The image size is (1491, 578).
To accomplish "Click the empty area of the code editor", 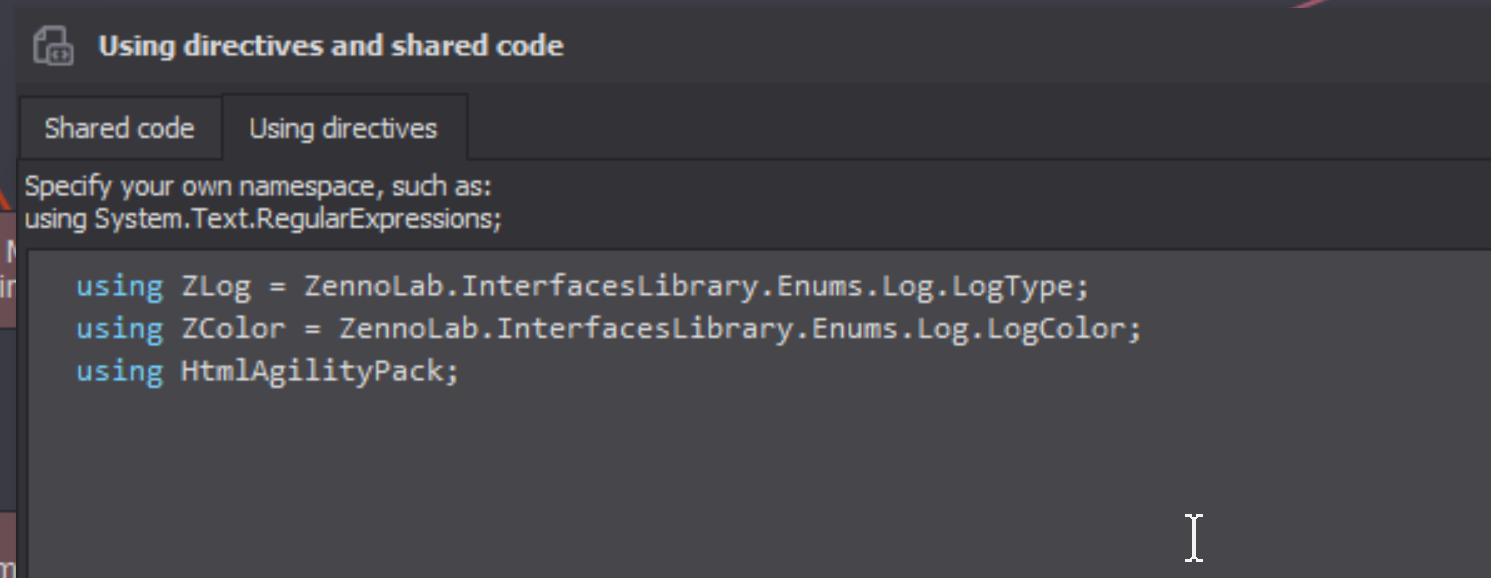I will [x=760, y=480].
